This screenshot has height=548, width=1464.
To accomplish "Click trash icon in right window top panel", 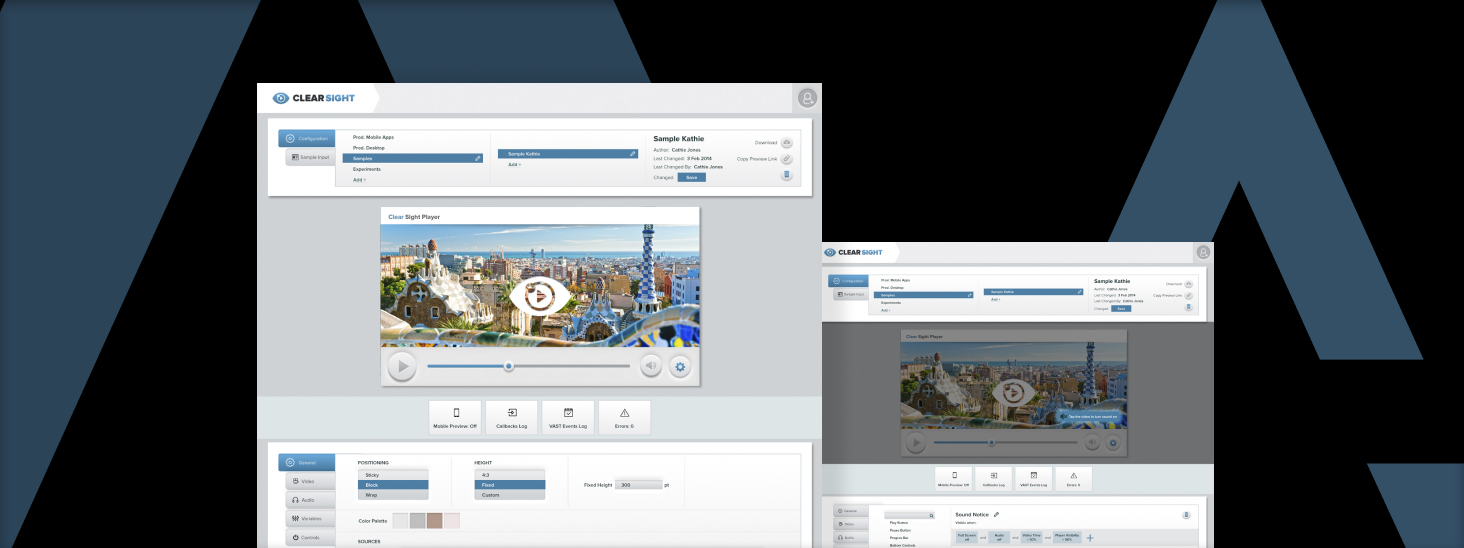I will coord(1188,307).
